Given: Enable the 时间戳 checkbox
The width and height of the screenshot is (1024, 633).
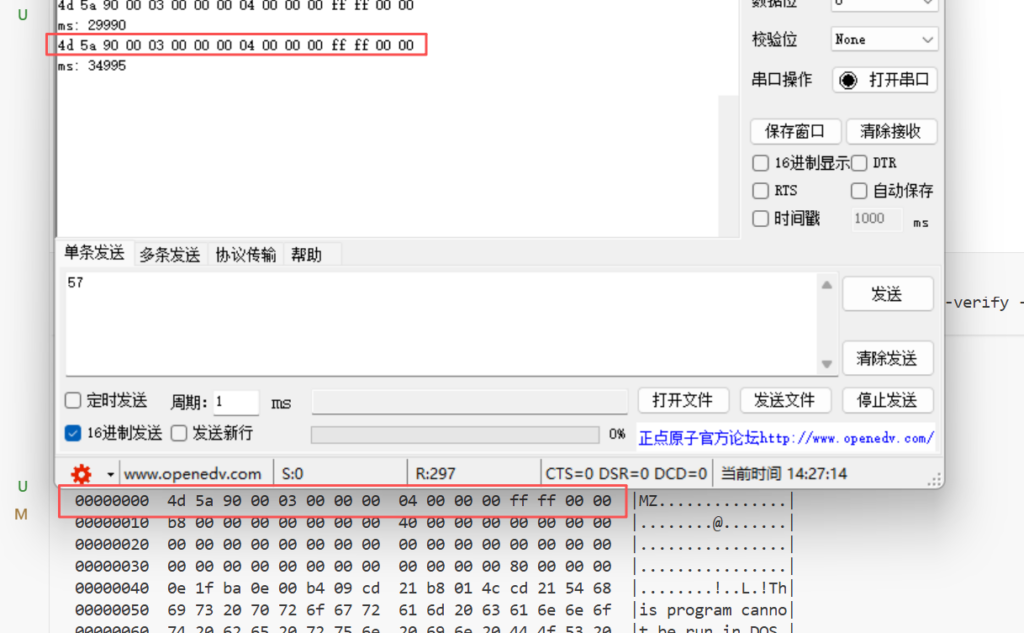Looking at the screenshot, I should tap(760, 218).
